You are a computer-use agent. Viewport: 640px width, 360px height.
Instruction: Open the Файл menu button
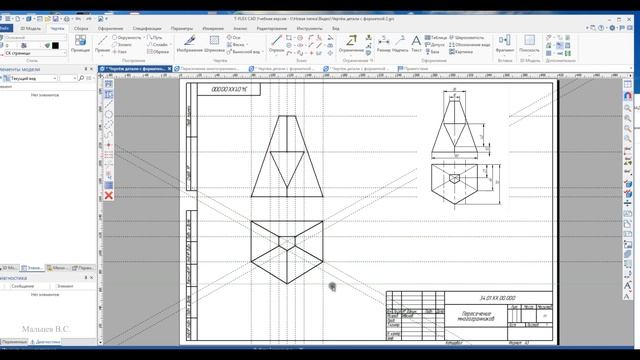[x=5, y=28]
